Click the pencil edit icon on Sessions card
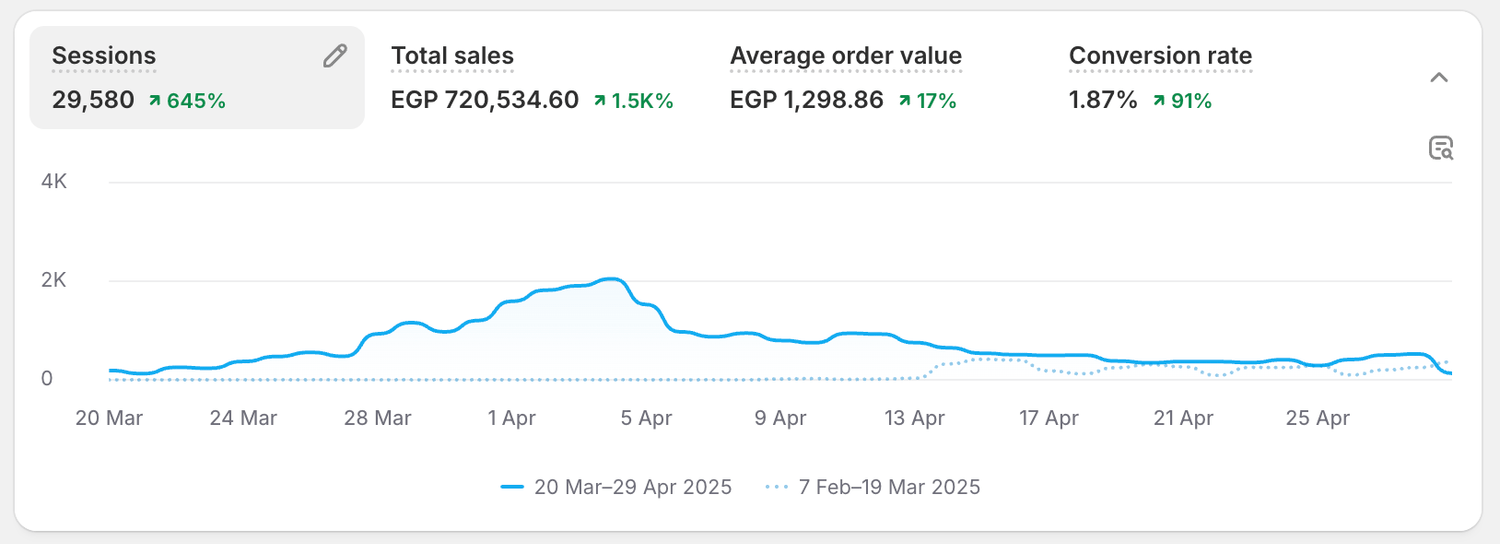1500x544 pixels. tap(335, 56)
